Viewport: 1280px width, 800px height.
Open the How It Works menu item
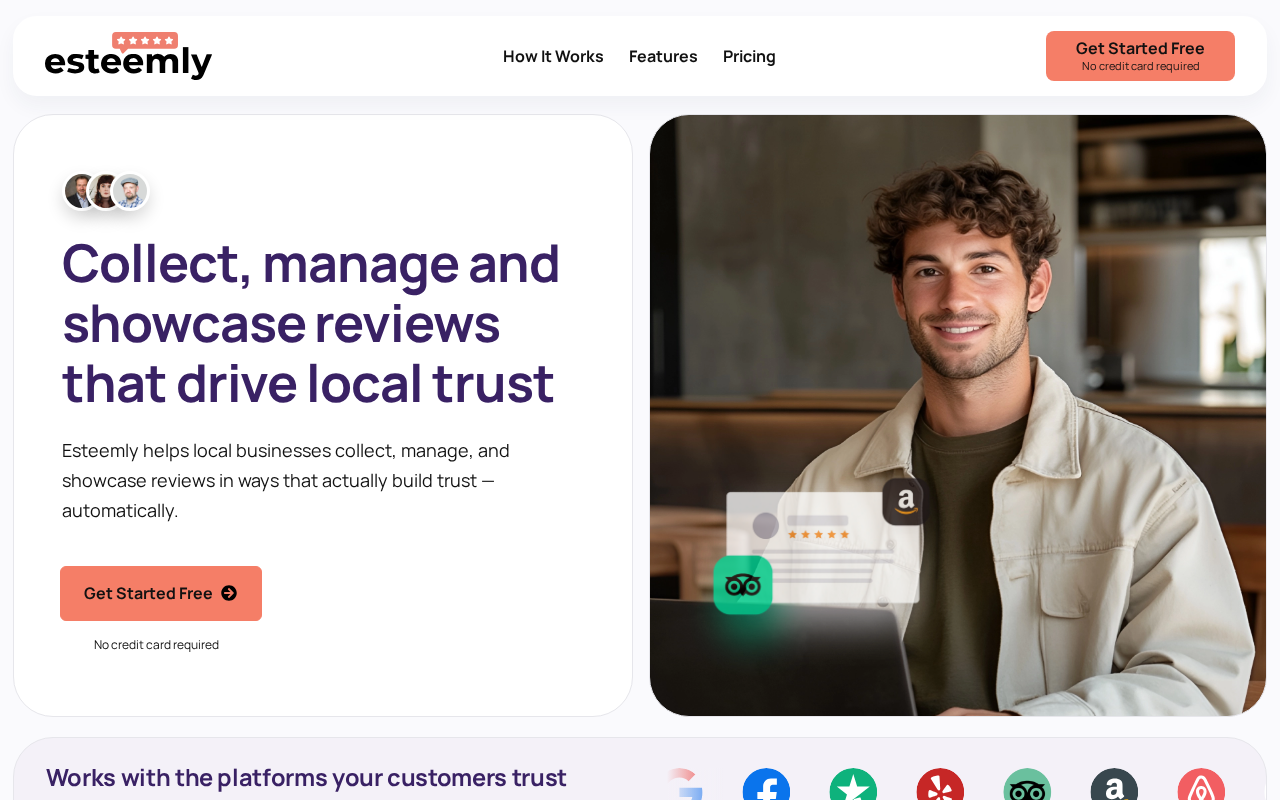(x=553, y=56)
